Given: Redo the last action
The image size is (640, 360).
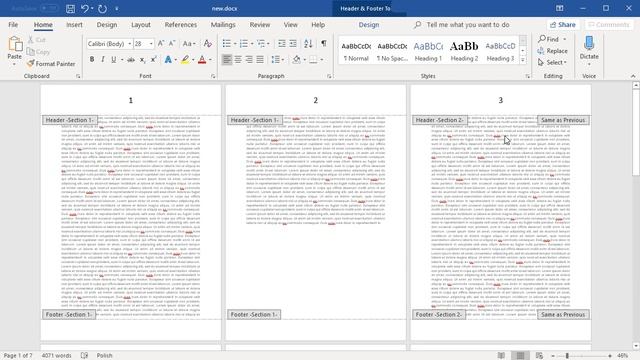Looking at the screenshot, I should (102, 9).
